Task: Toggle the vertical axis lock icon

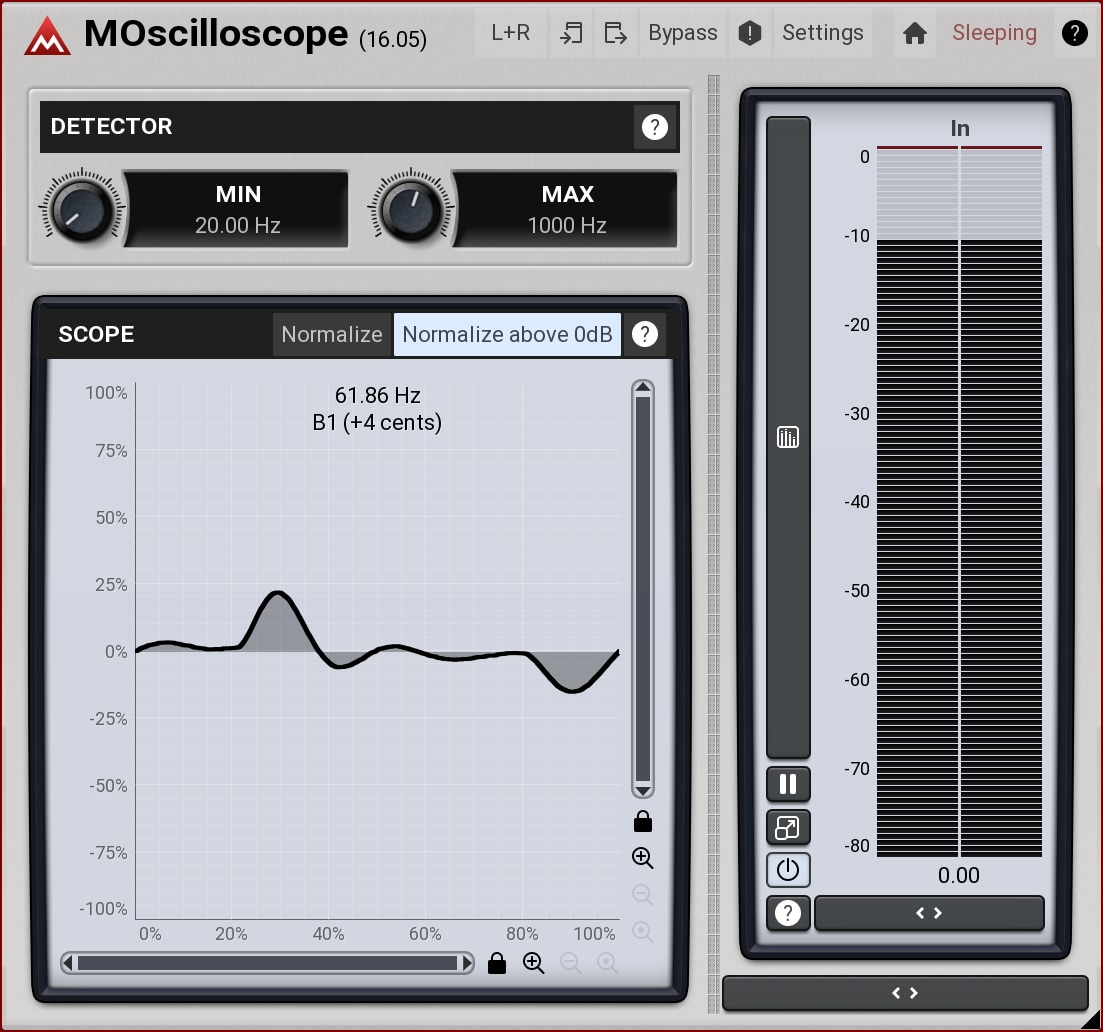Action: (642, 821)
